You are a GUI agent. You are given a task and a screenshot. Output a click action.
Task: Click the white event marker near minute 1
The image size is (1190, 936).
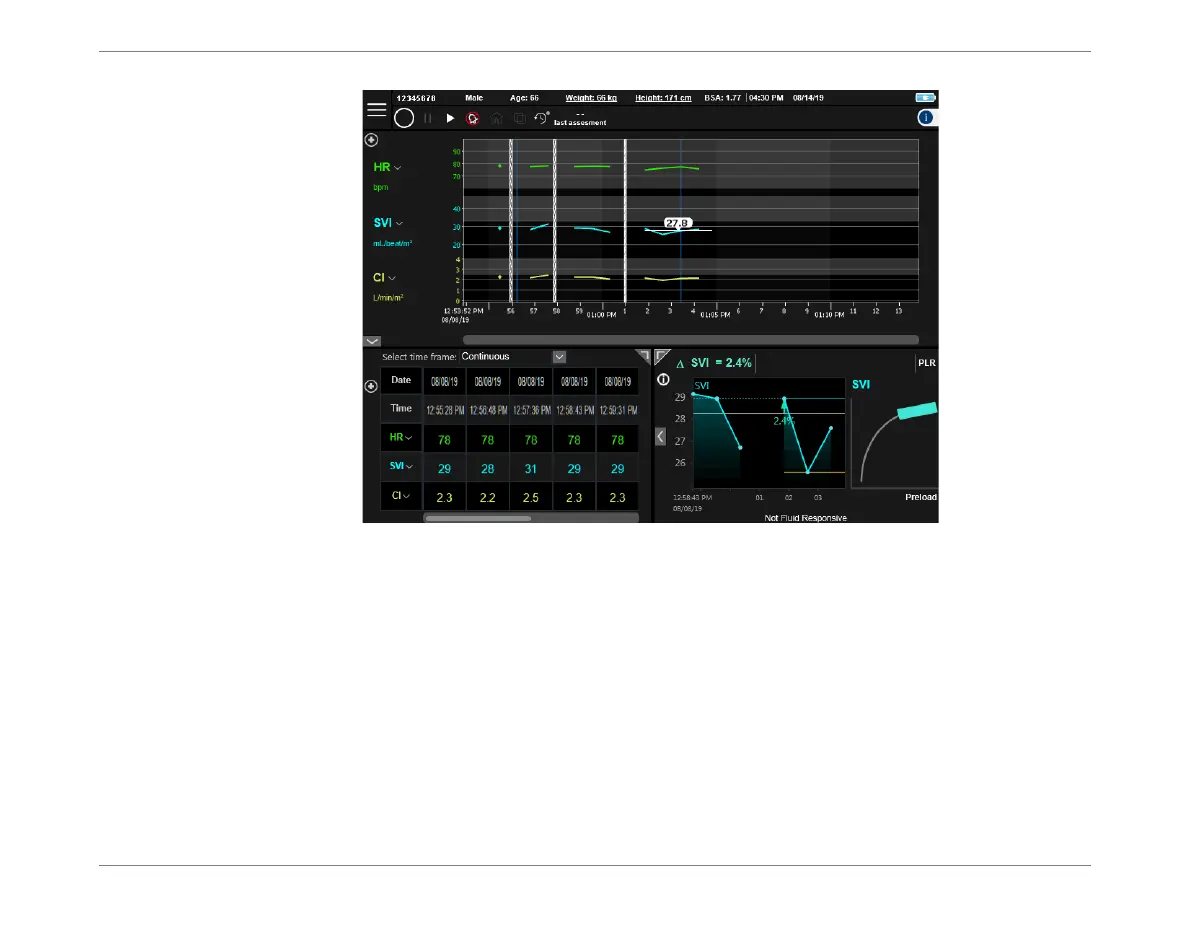click(x=625, y=221)
